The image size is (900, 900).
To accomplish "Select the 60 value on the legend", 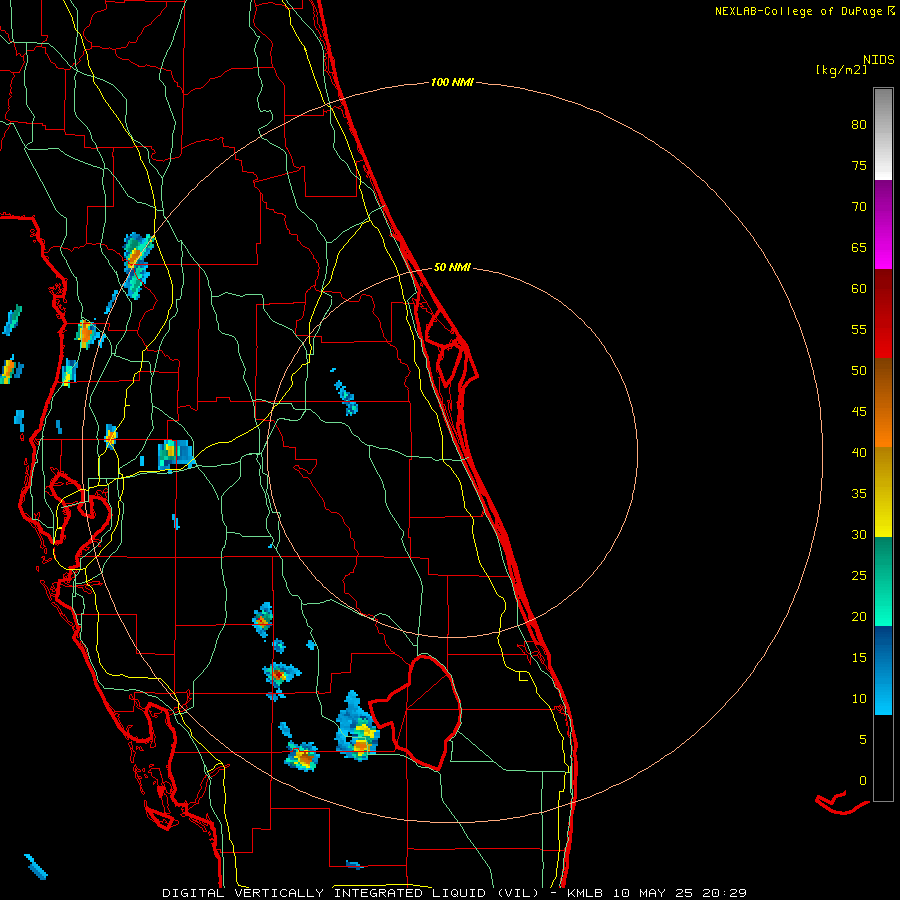I will 859,289.
